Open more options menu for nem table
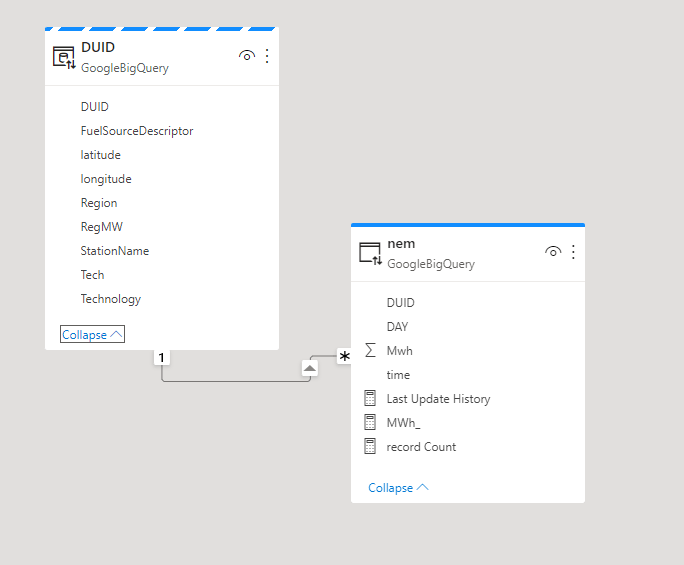The height and width of the screenshot is (565, 684). [x=573, y=252]
